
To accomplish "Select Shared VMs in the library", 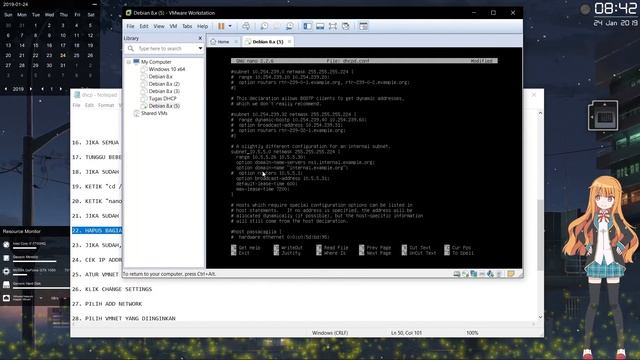I will pyautogui.click(x=154, y=113).
